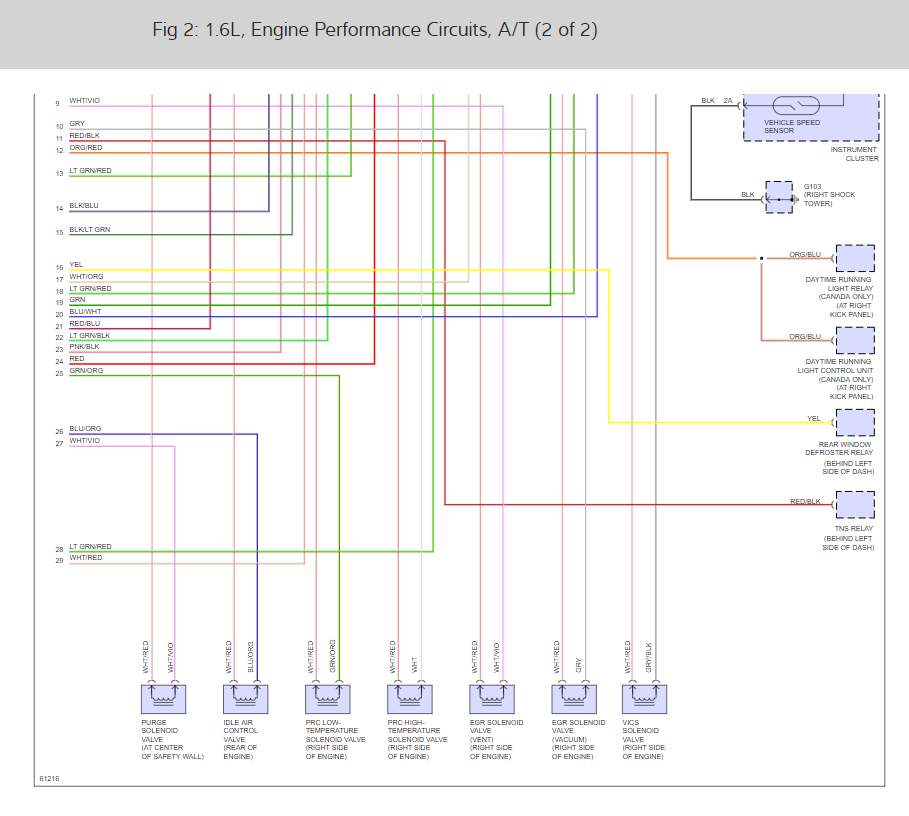The width and height of the screenshot is (909, 816).
Task: Select the WHT/VIO label at pin 9
Action: click(85, 101)
